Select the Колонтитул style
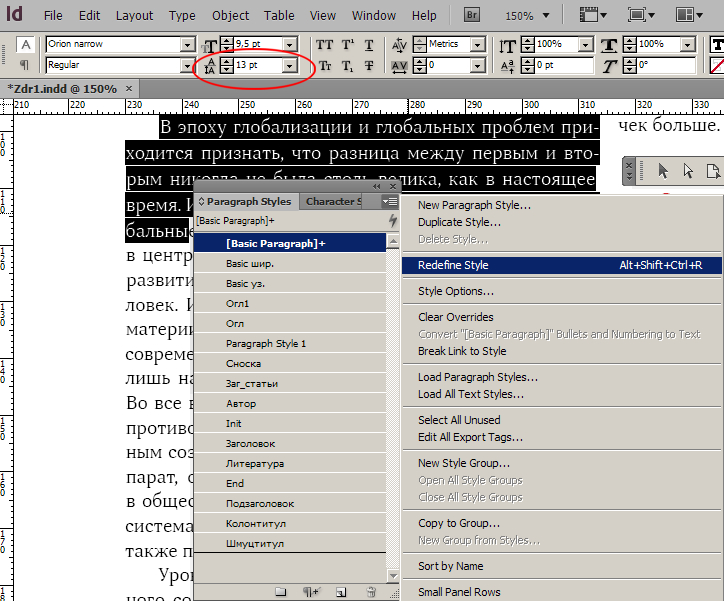This screenshot has width=724, height=601. coord(290,523)
